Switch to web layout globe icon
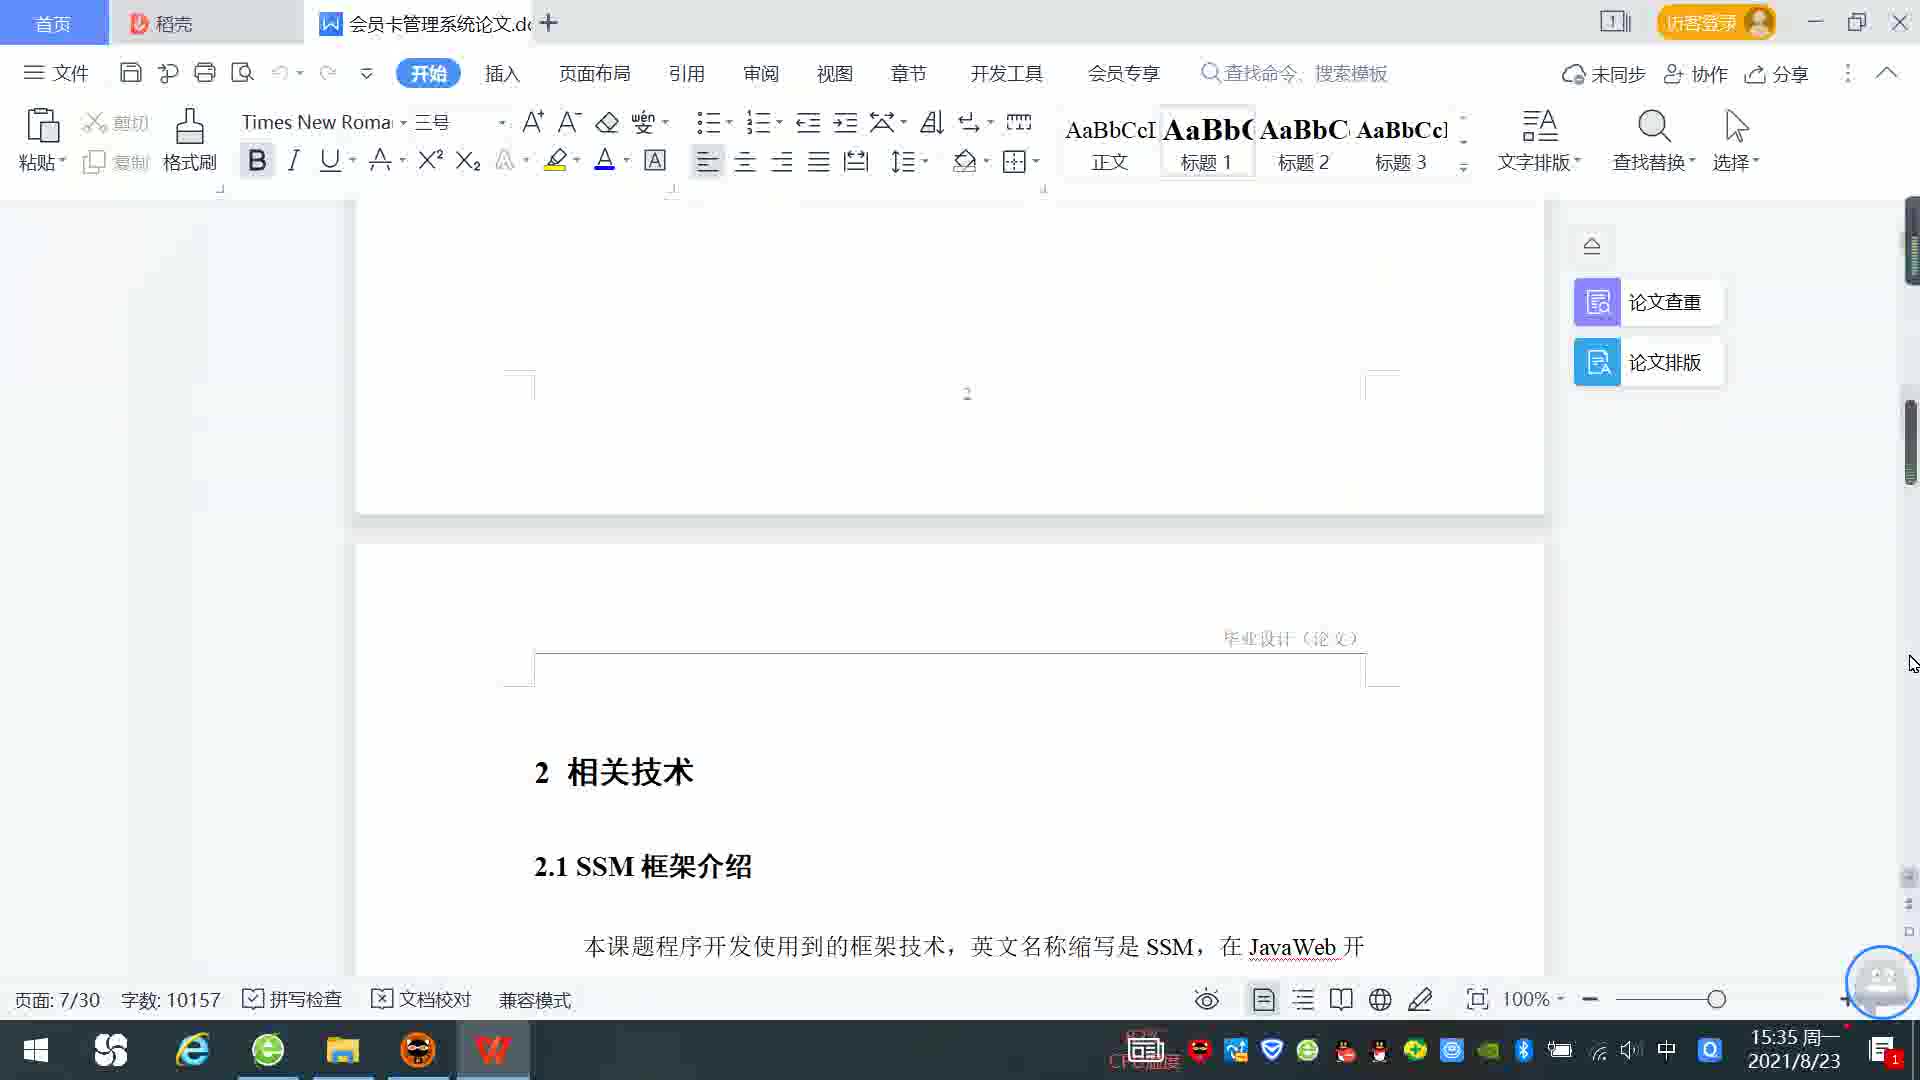 1380,999
